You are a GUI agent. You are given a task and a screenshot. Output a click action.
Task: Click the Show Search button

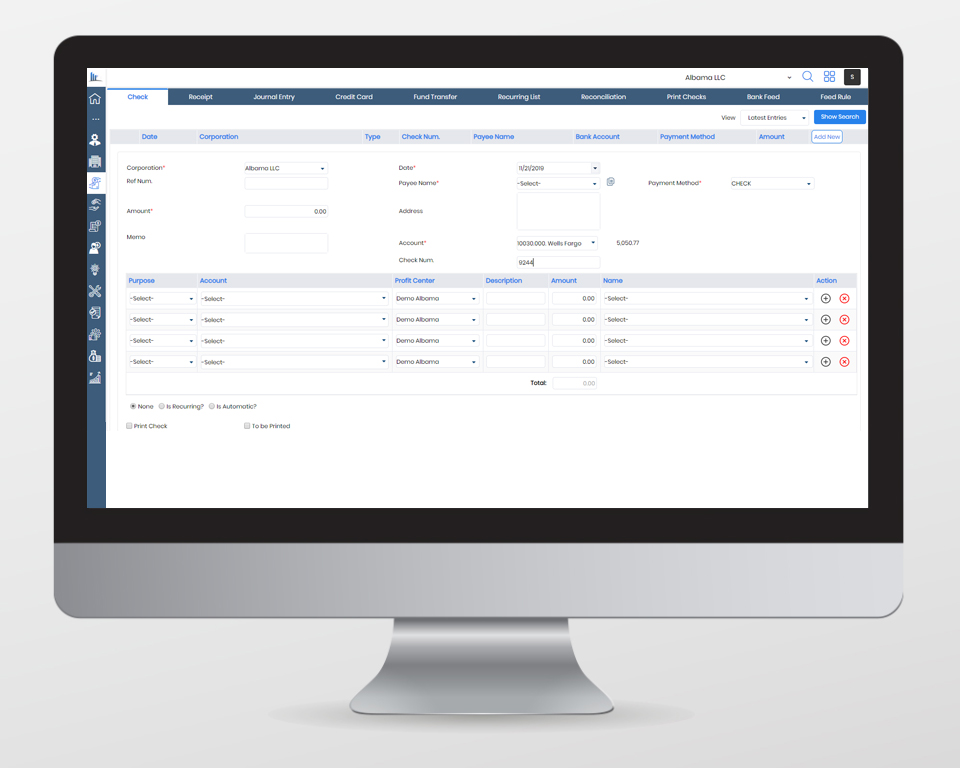pos(839,116)
